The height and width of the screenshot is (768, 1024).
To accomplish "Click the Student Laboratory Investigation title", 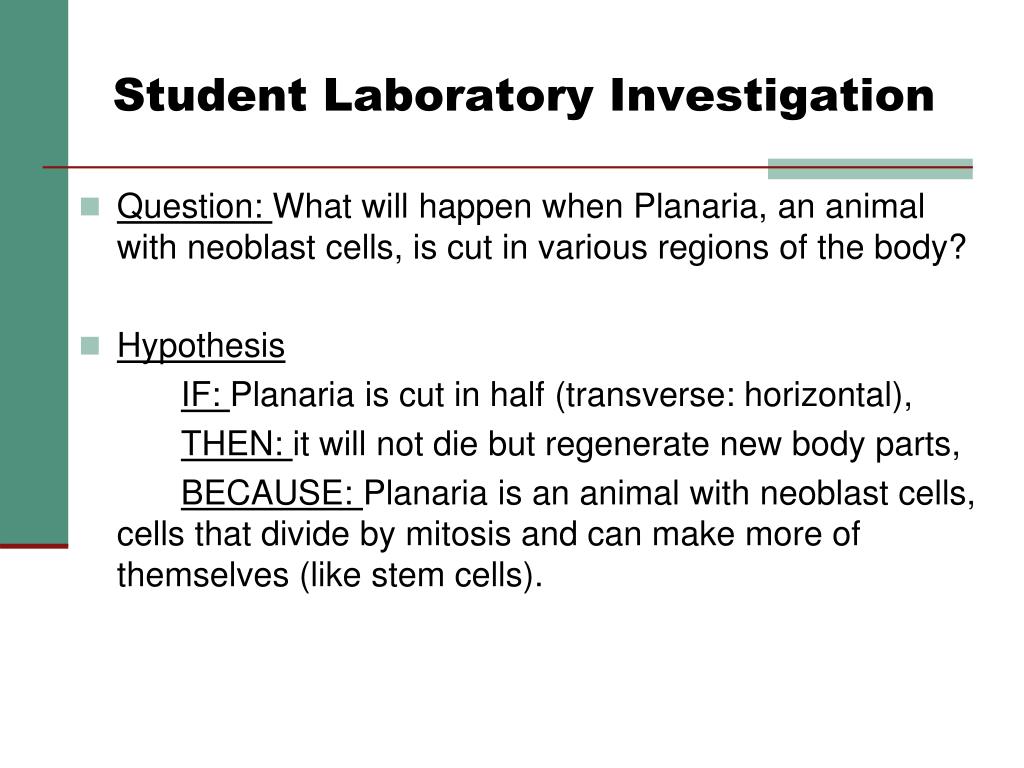I will pyautogui.click(x=524, y=97).
